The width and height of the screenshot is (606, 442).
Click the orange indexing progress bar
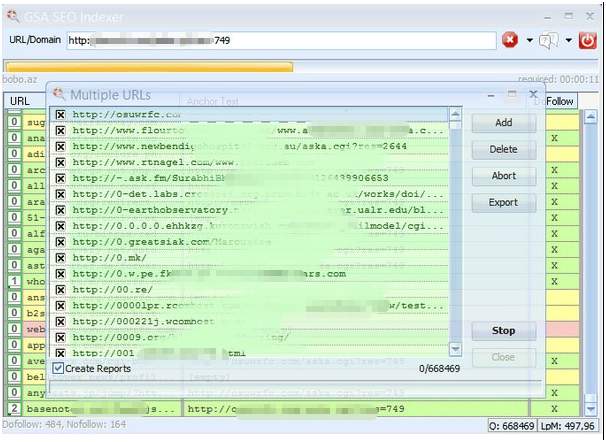(148, 66)
